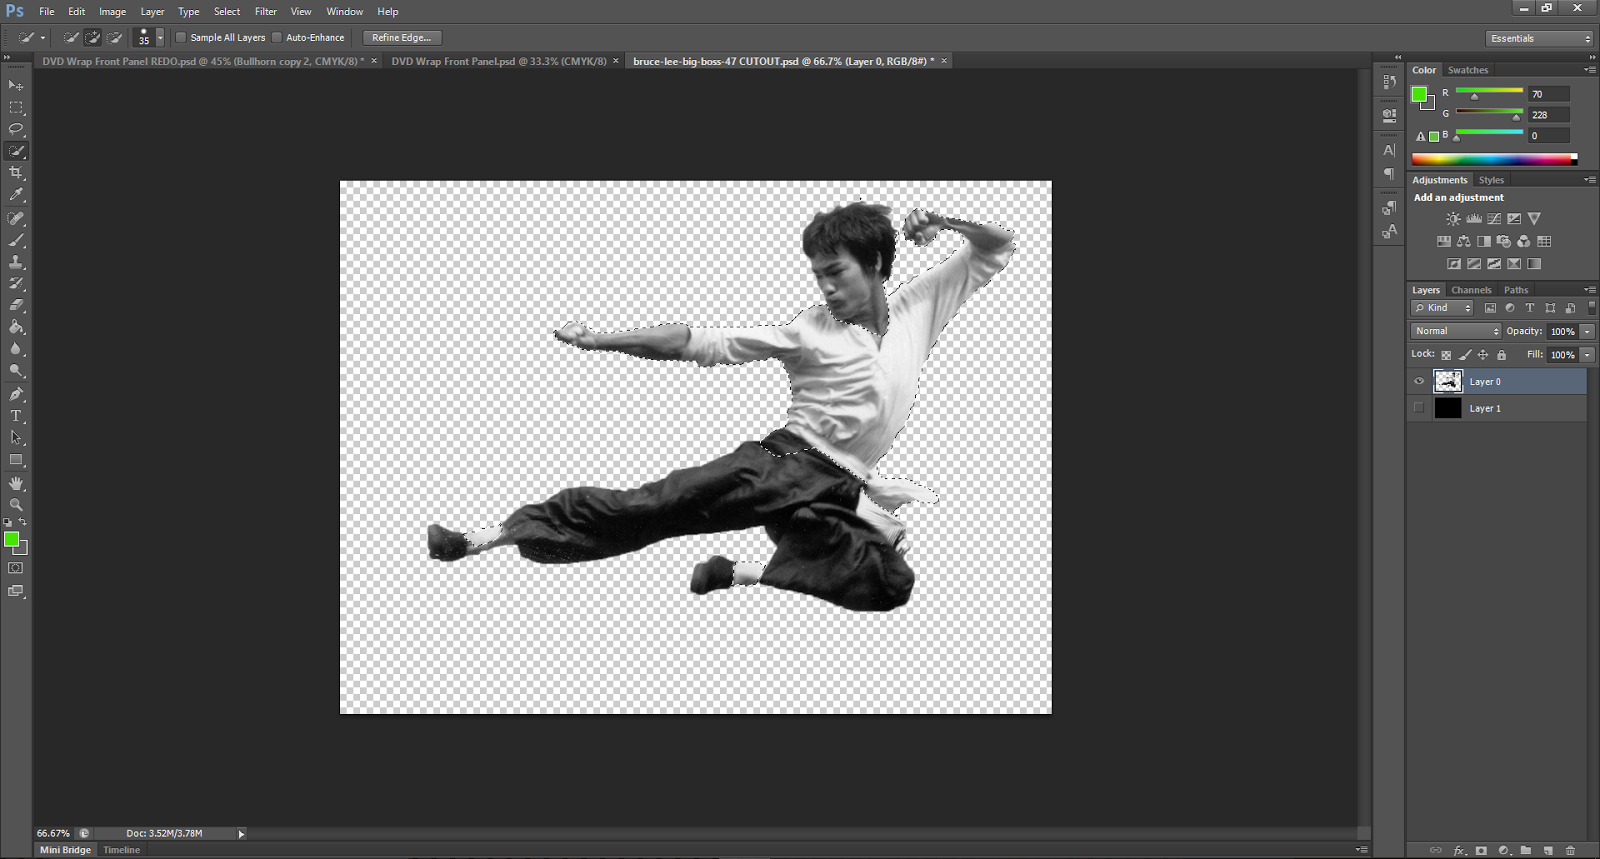
Task: Select the Move tool
Action: click(16, 85)
